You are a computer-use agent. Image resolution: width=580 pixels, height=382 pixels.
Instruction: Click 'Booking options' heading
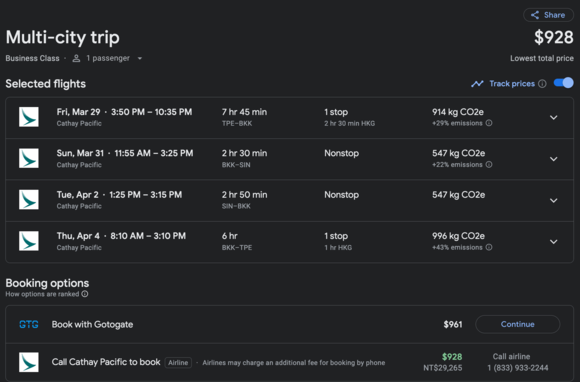pos(47,283)
